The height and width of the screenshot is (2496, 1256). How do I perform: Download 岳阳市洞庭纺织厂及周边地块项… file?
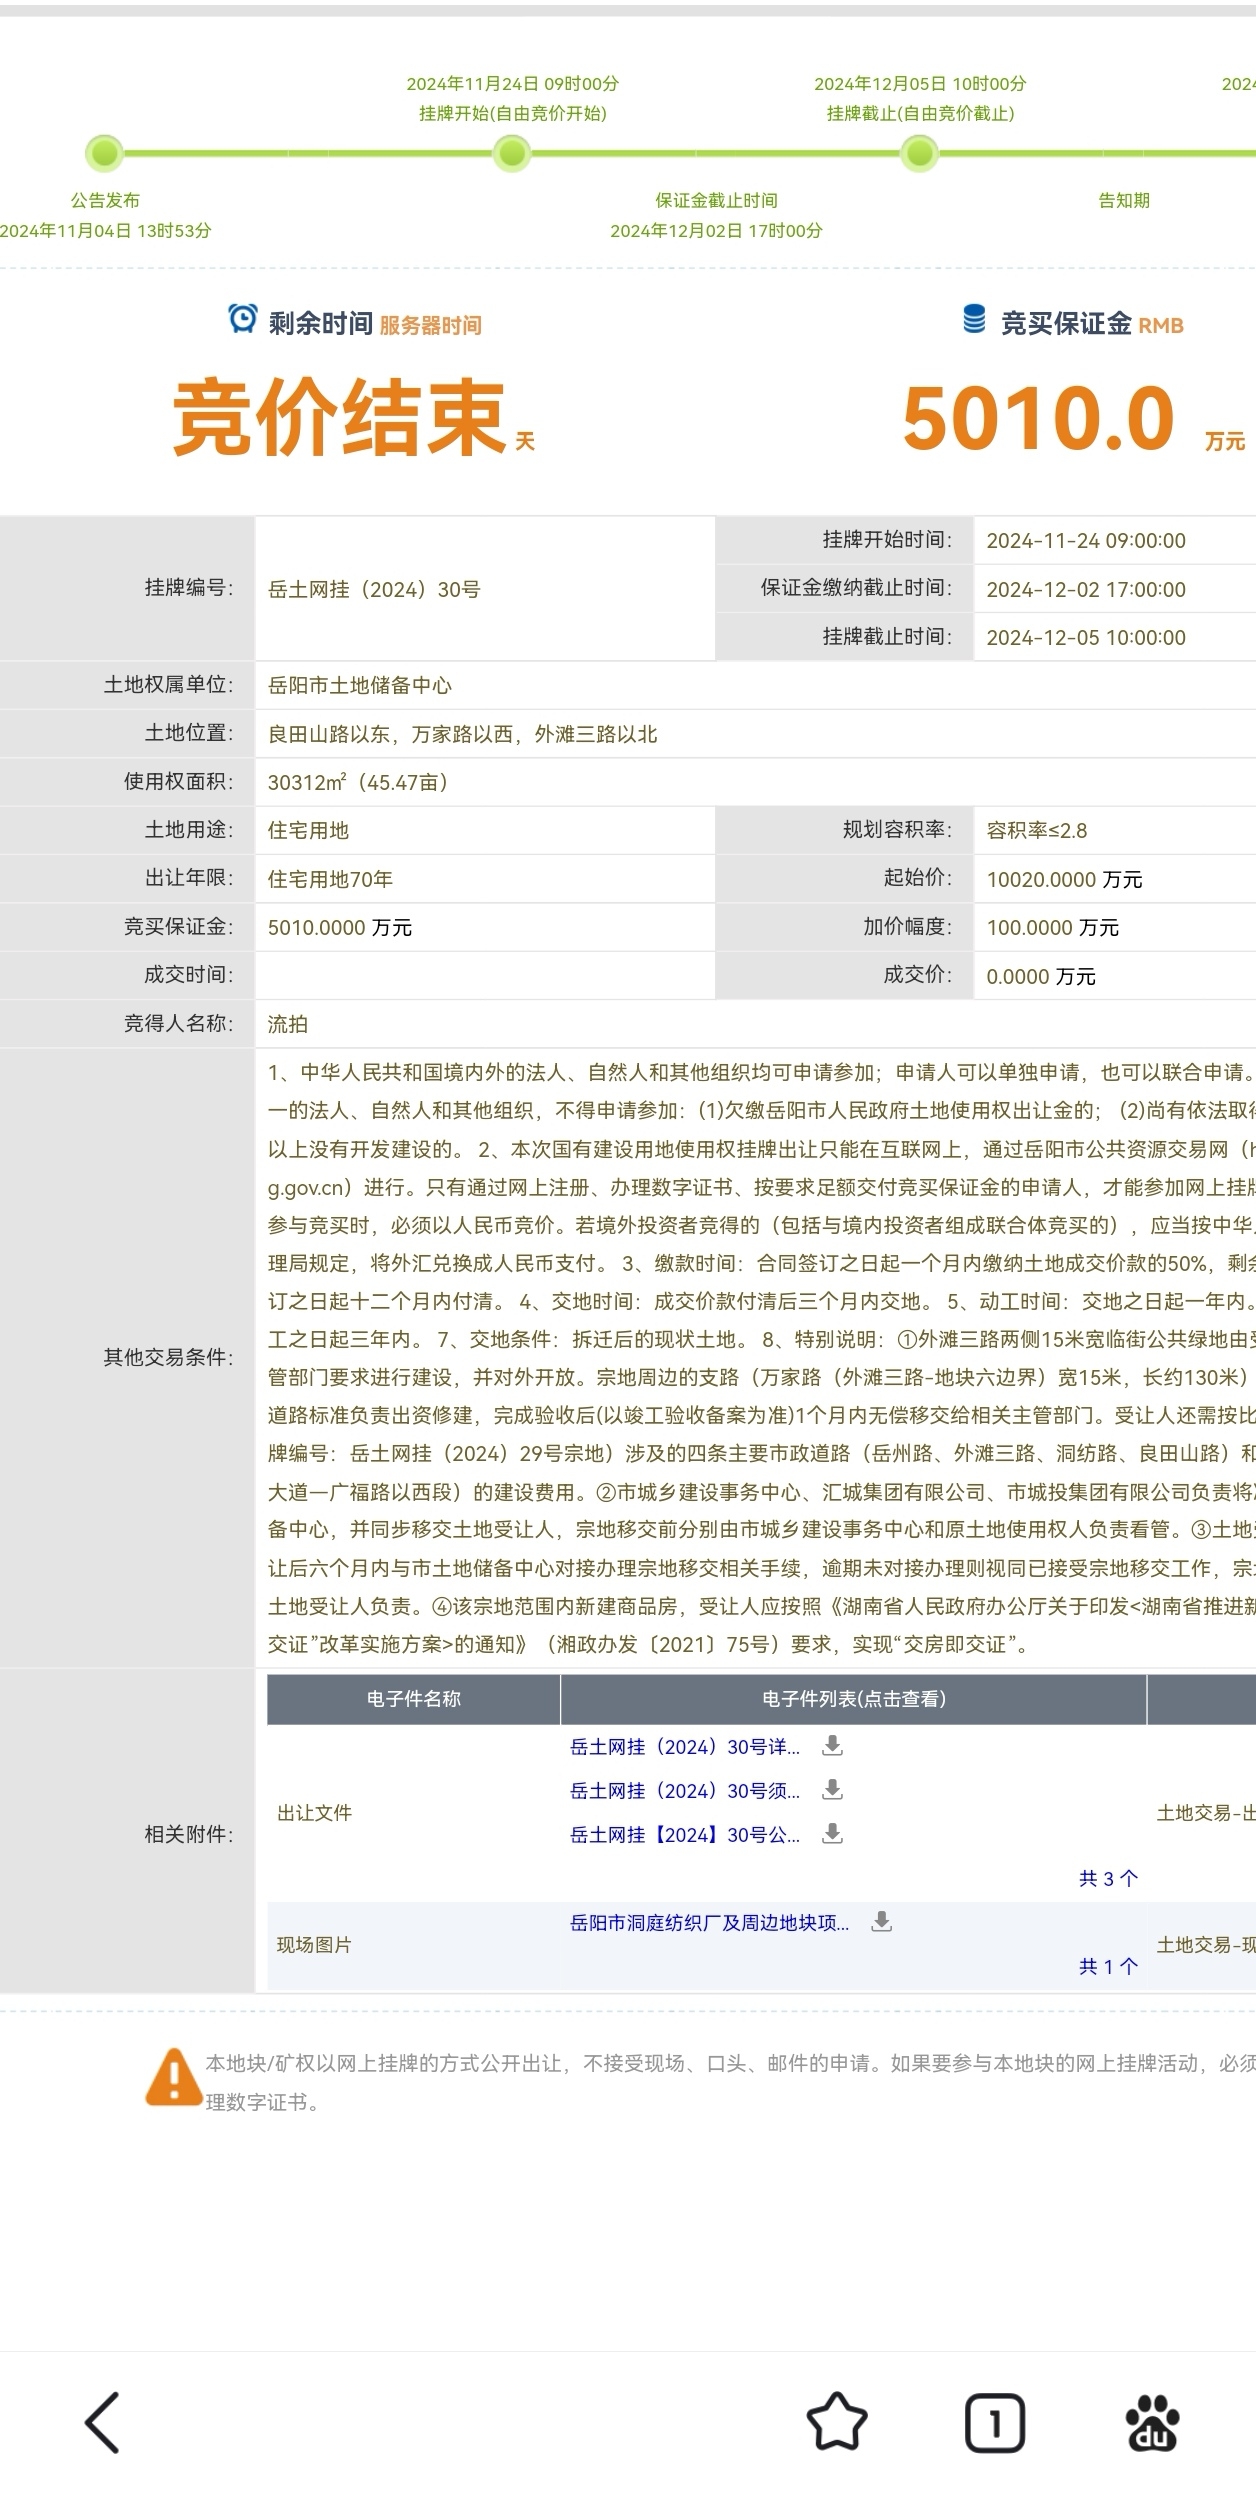pyautogui.click(x=881, y=1921)
